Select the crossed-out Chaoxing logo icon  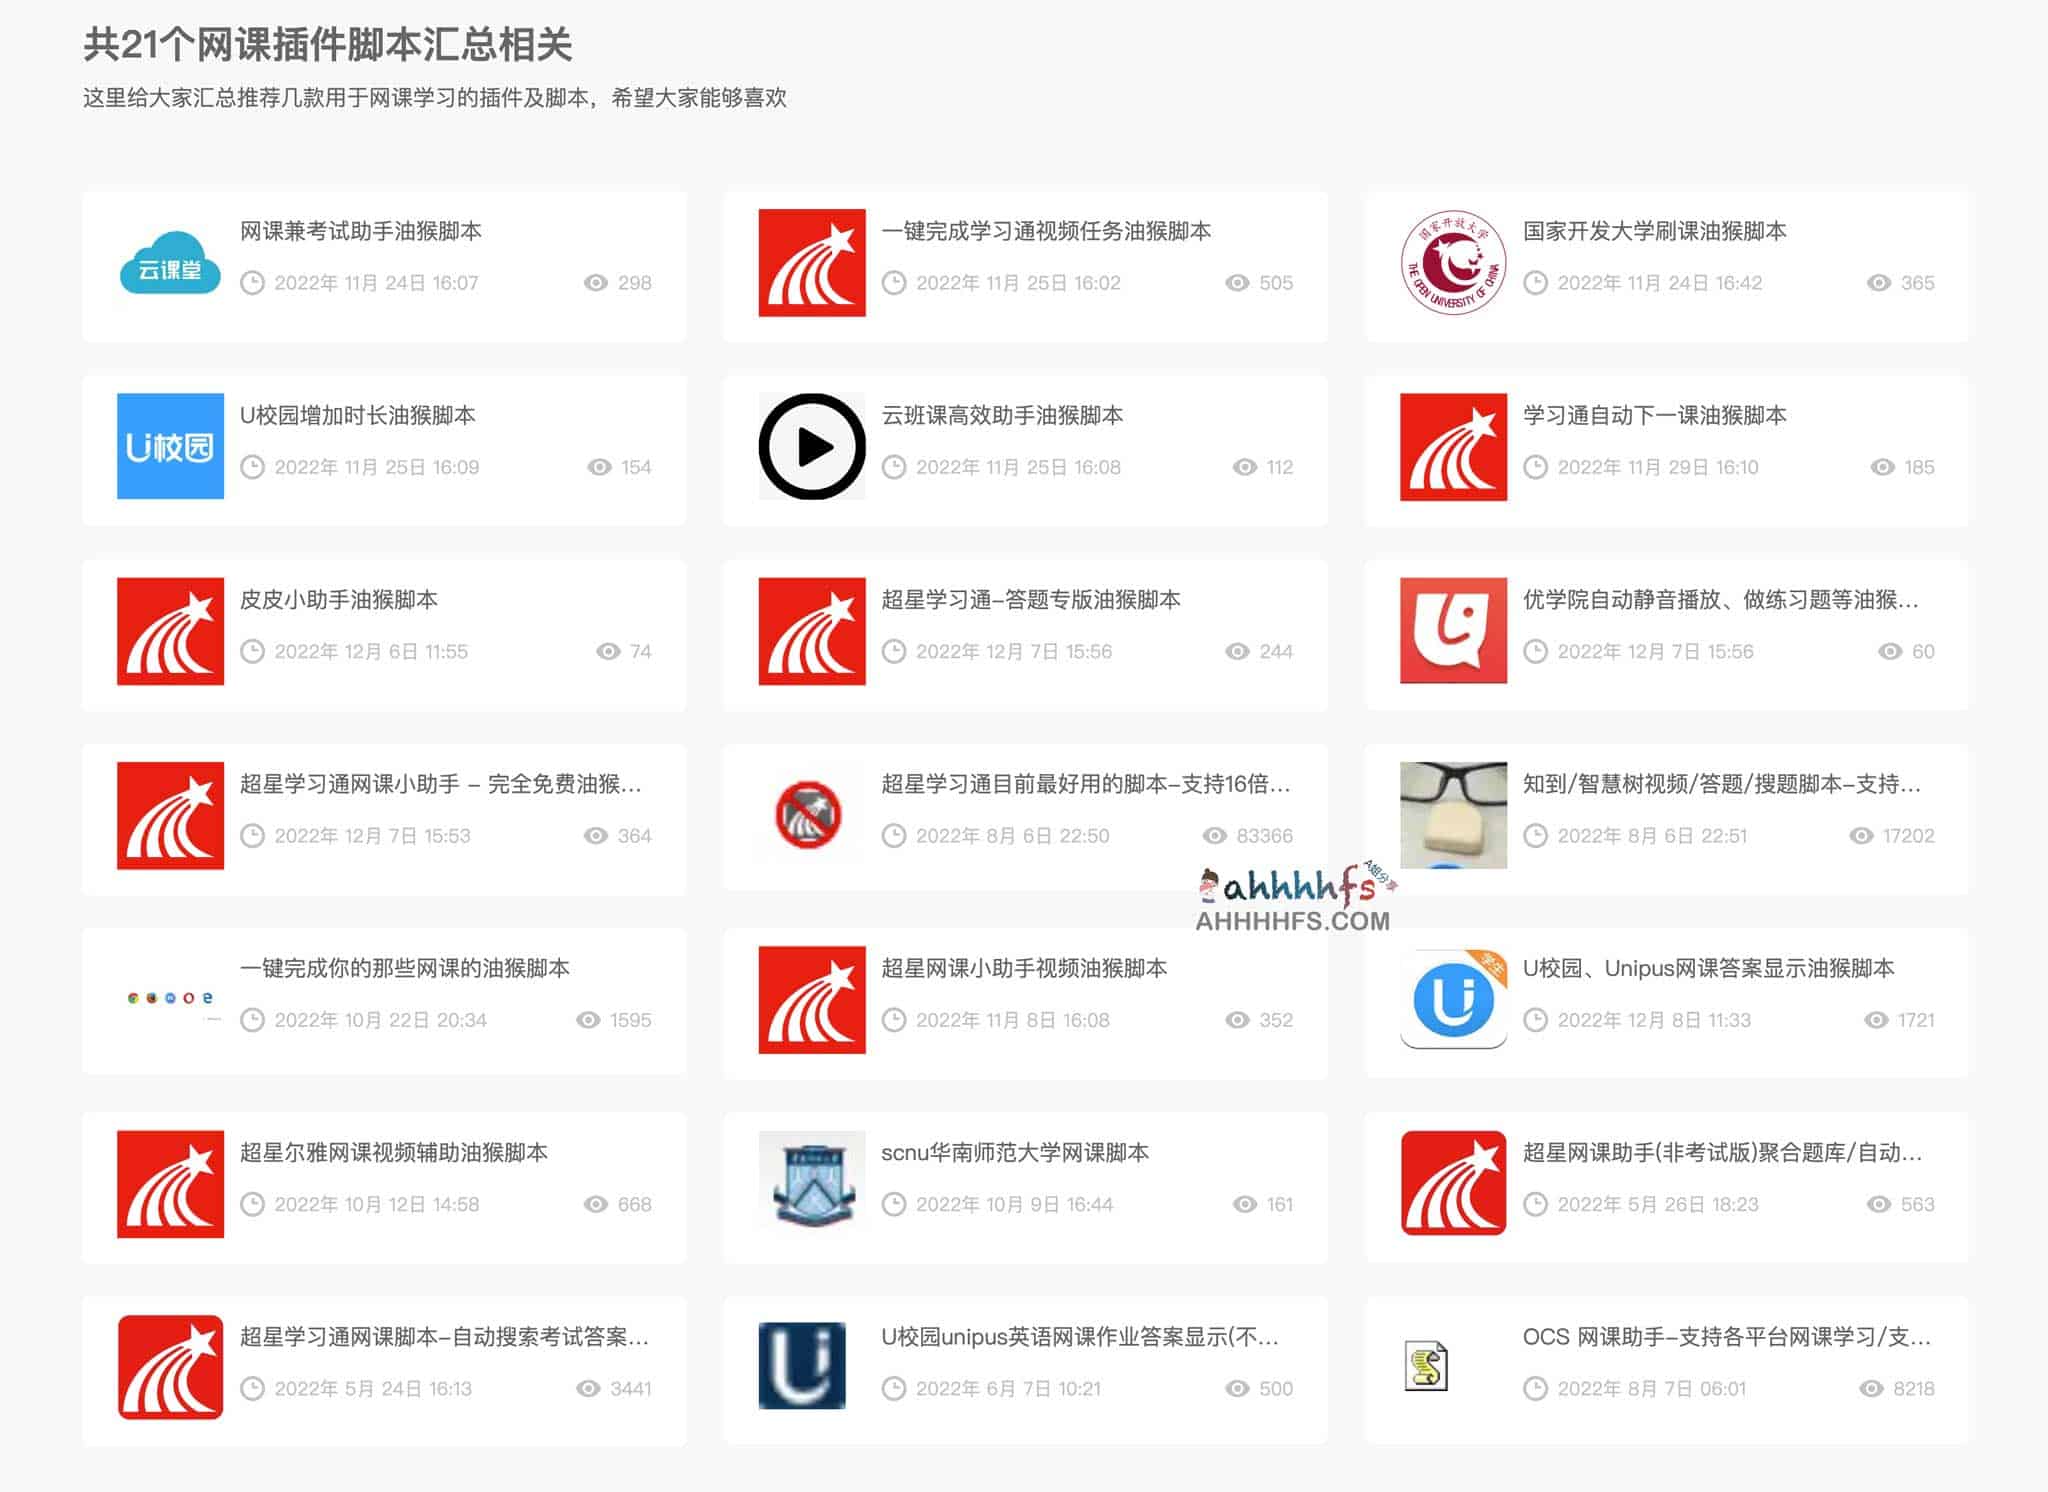[x=812, y=815]
